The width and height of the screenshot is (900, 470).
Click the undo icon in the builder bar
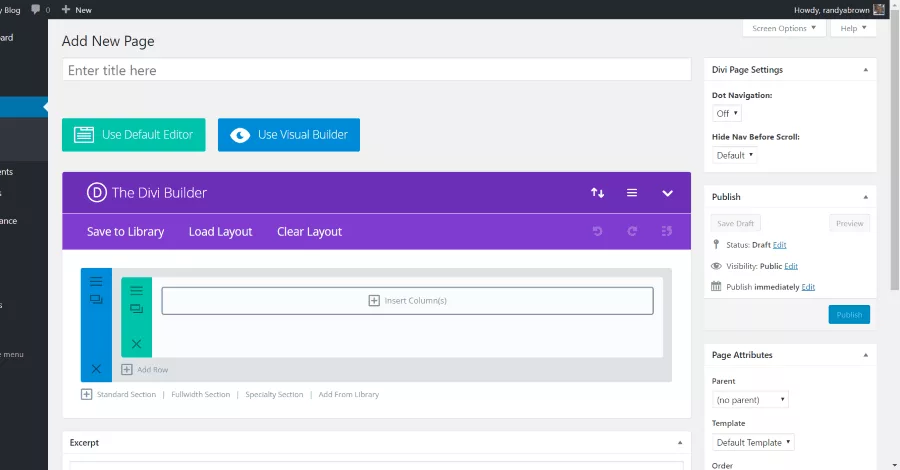point(598,231)
